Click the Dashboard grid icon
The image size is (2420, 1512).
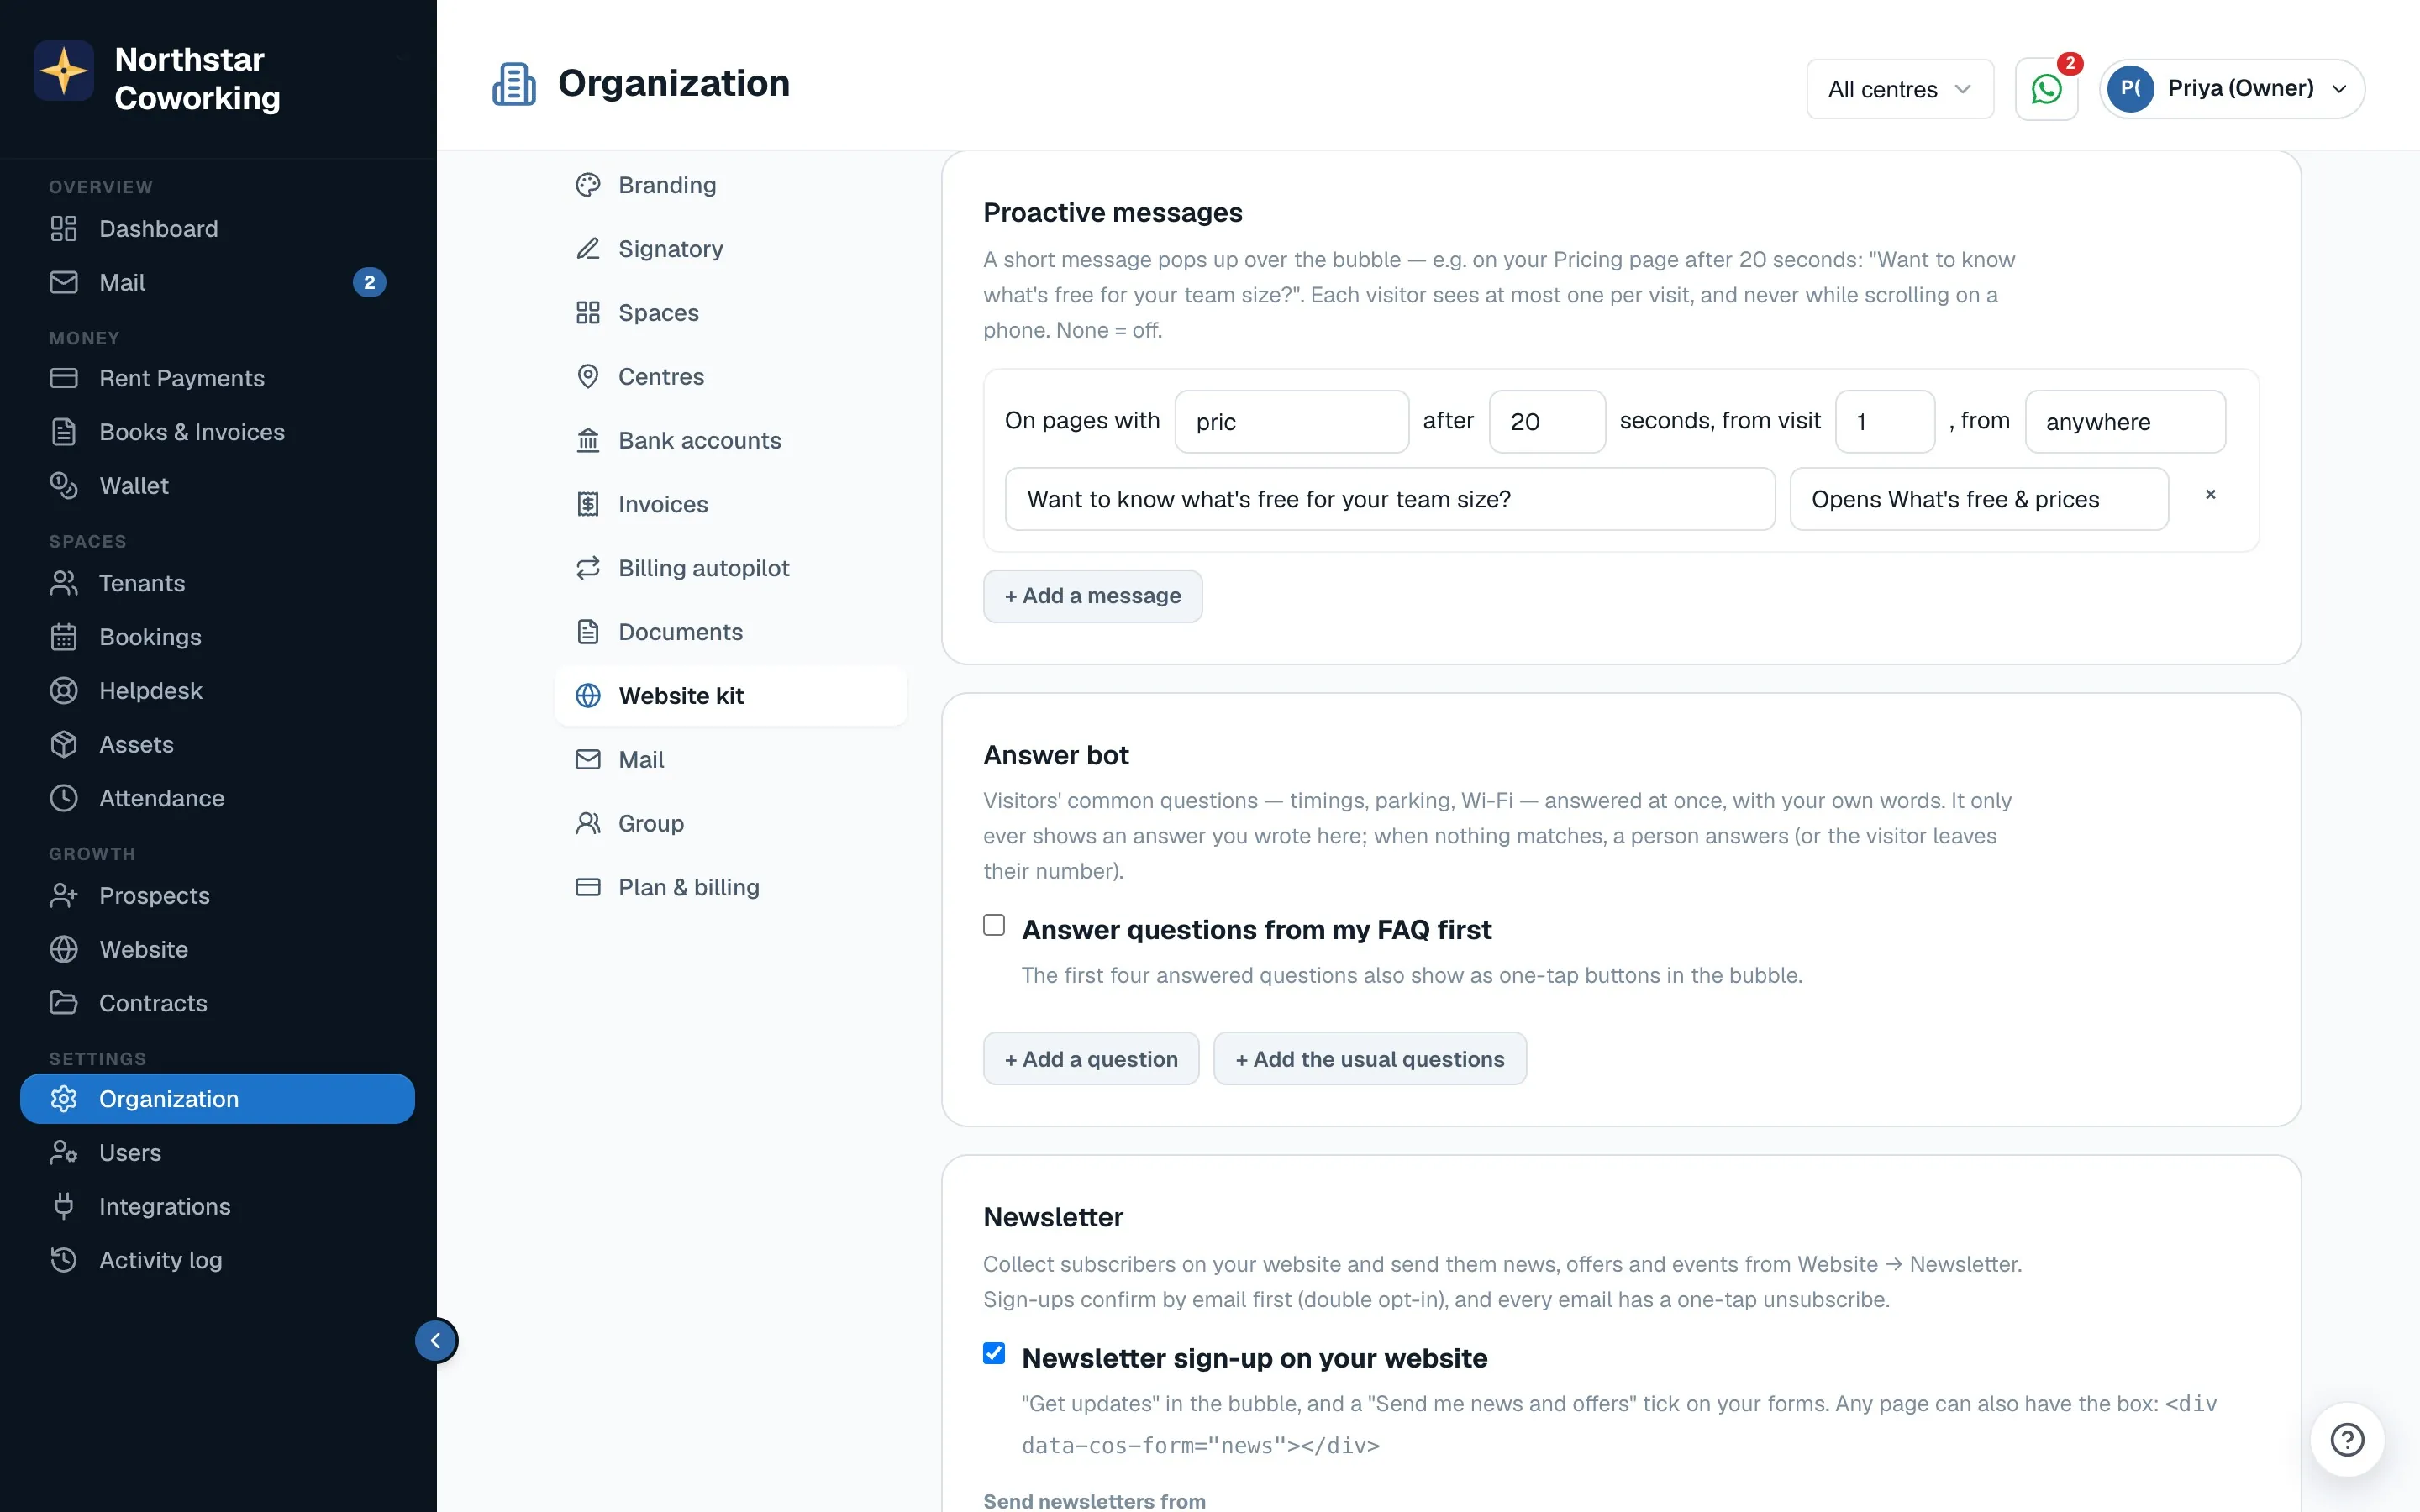pos(64,229)
